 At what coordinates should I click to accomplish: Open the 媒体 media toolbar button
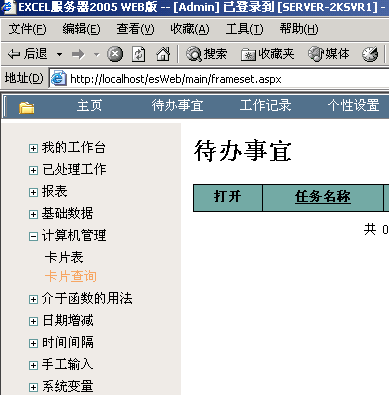(329, 54)
